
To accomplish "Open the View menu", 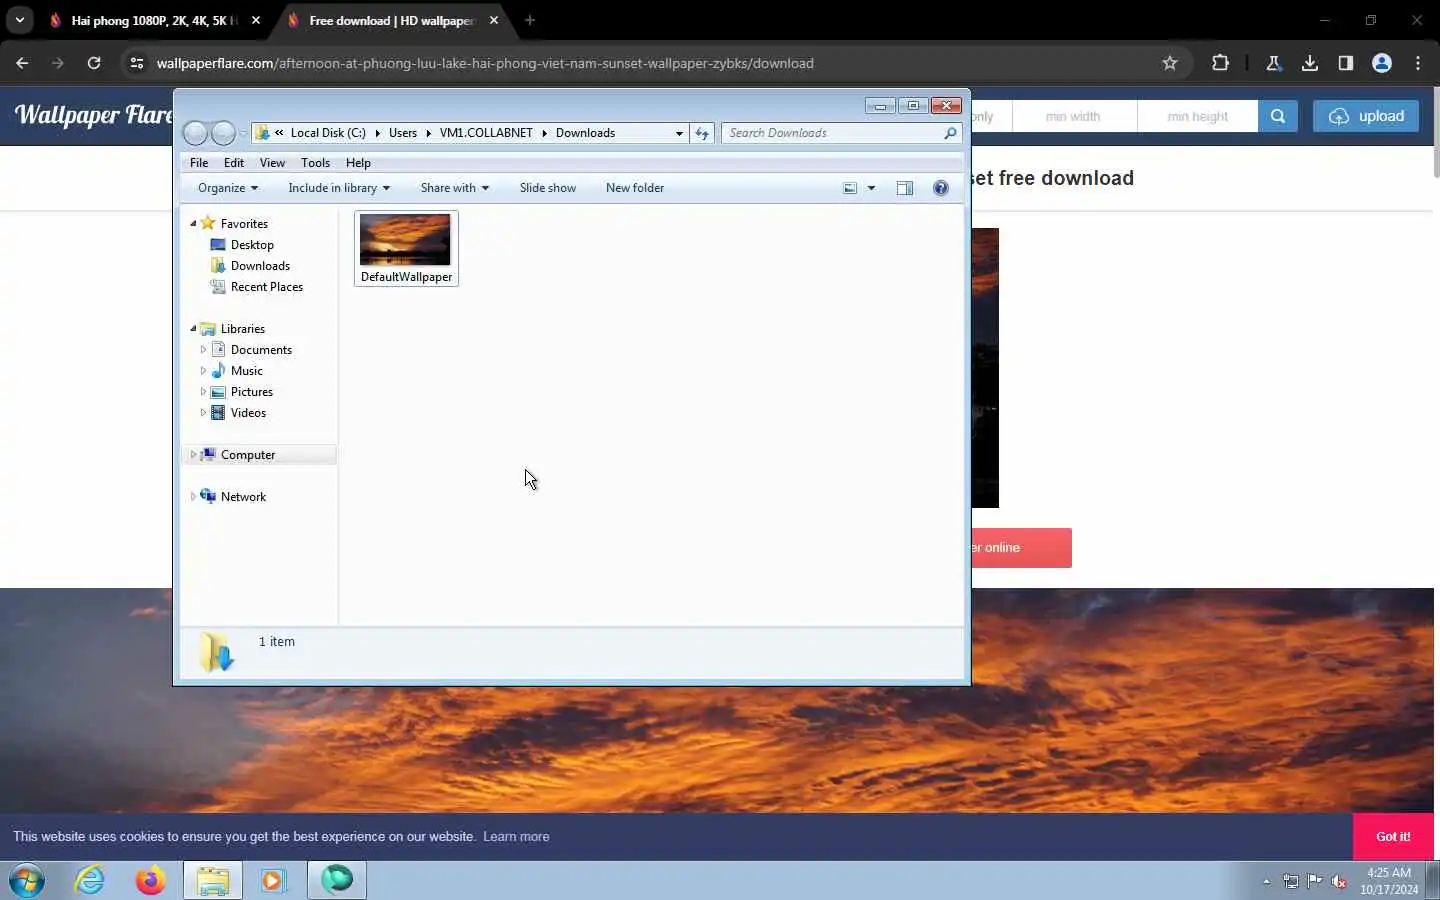I will [x=272, y=163].
